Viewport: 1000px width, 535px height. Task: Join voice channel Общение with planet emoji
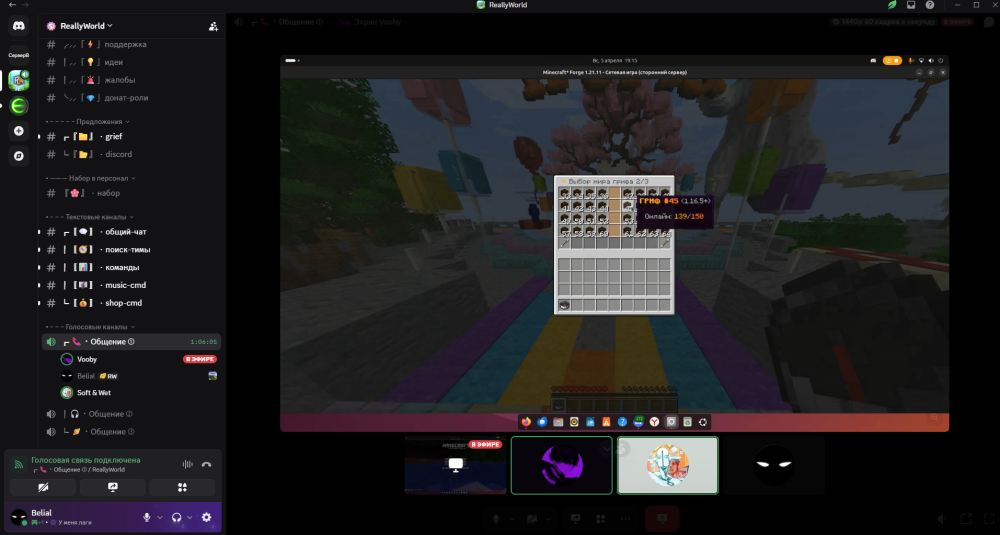coord(132,432)
